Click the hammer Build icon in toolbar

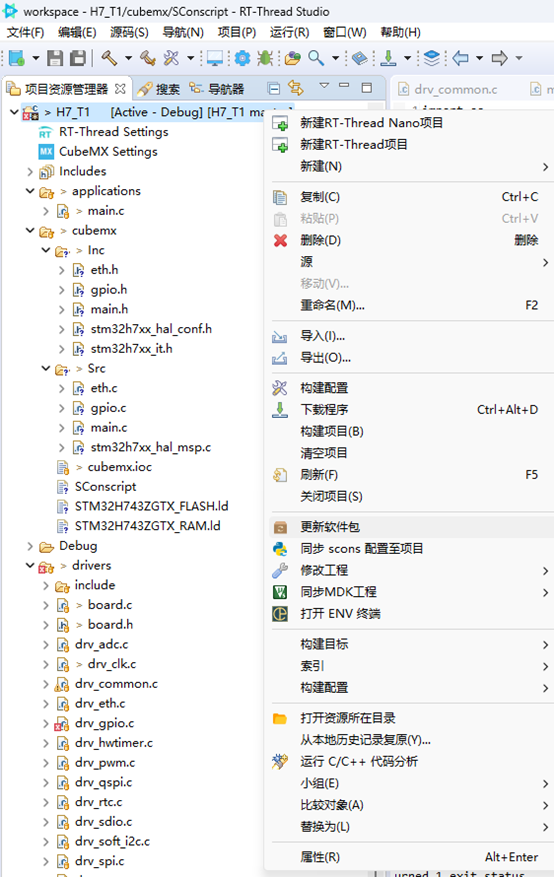pos(108,58)
